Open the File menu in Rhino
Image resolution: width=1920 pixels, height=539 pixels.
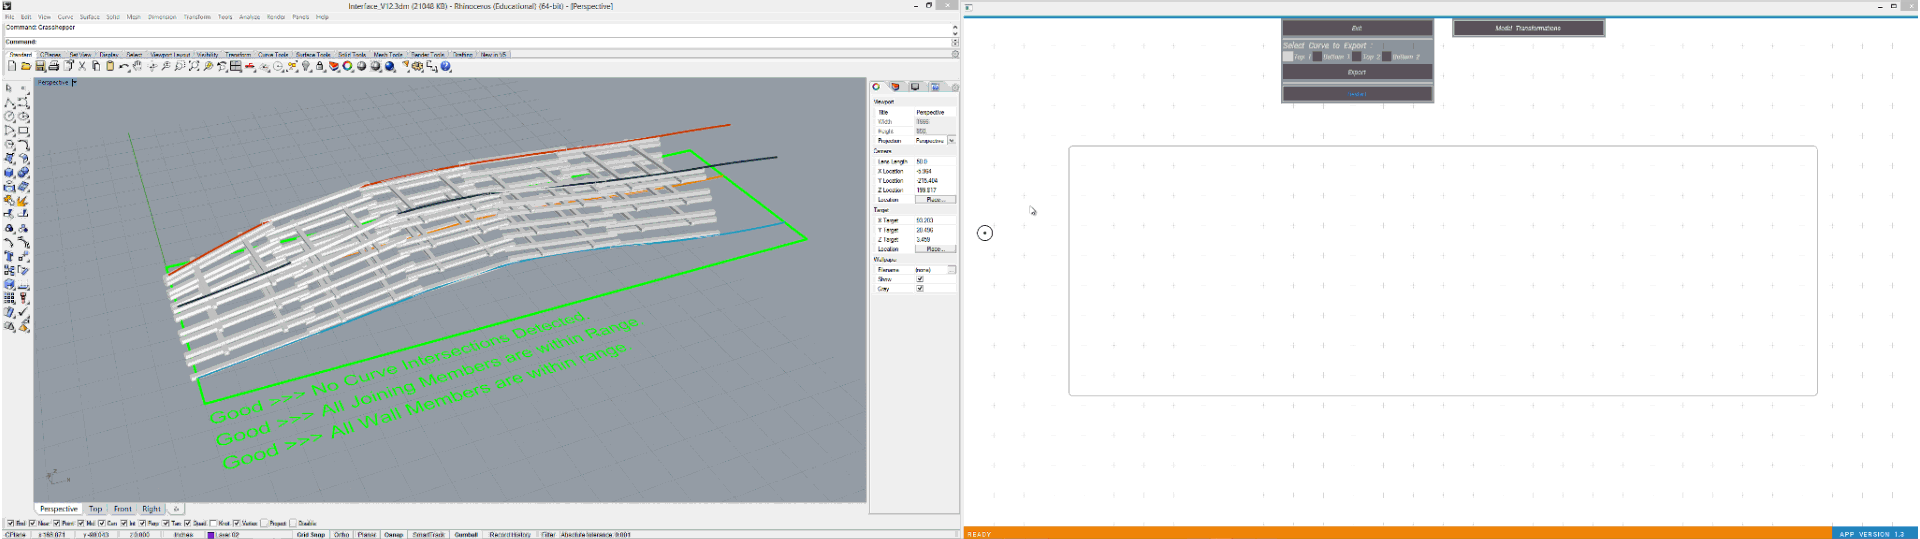9,17
